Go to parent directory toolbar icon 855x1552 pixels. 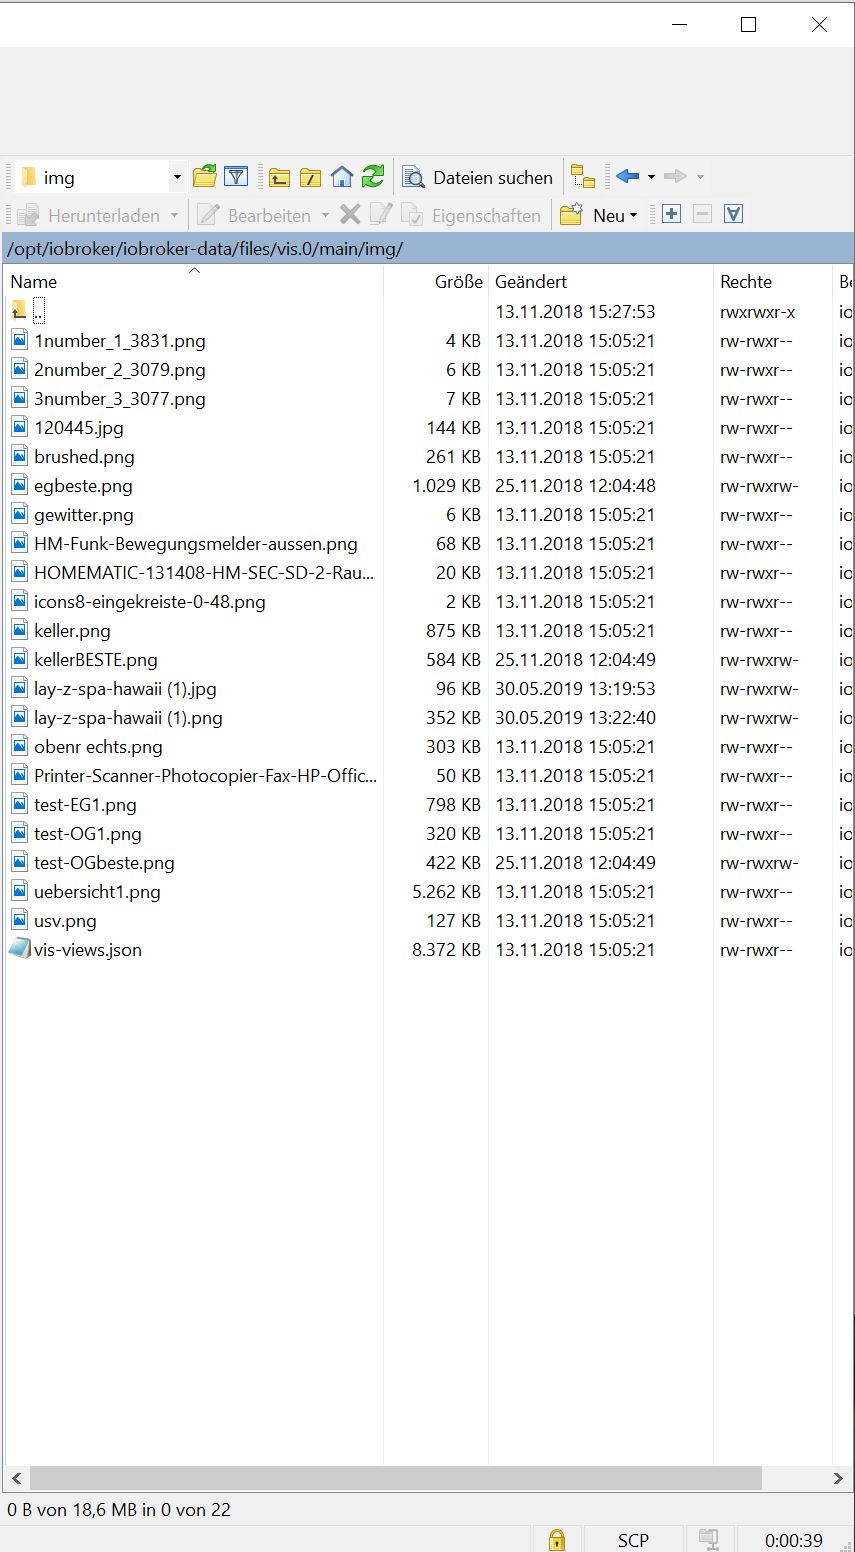coord(280,178)
